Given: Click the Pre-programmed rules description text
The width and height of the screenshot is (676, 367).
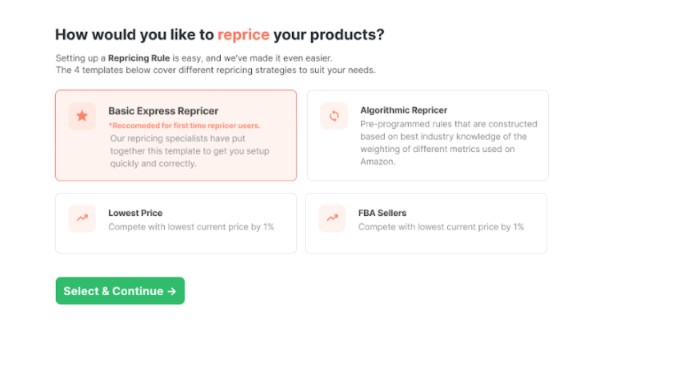Looking at the screenshot, I should click(449, 143).
